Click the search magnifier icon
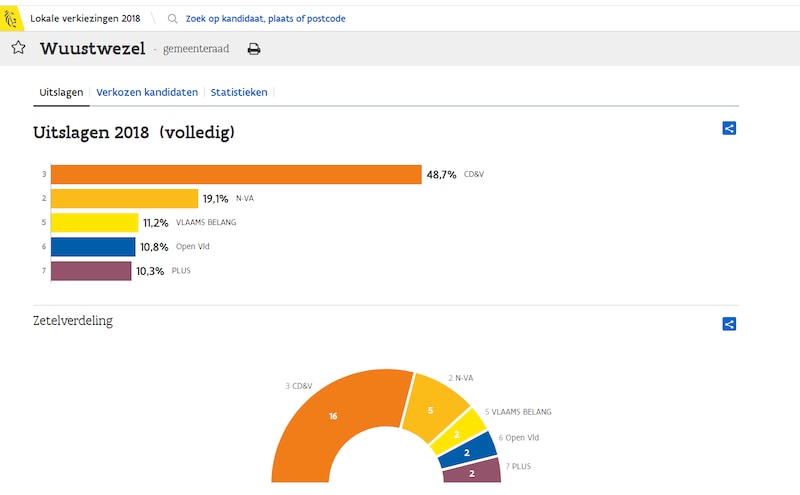 pyautogui.click(x=172, y=19)
